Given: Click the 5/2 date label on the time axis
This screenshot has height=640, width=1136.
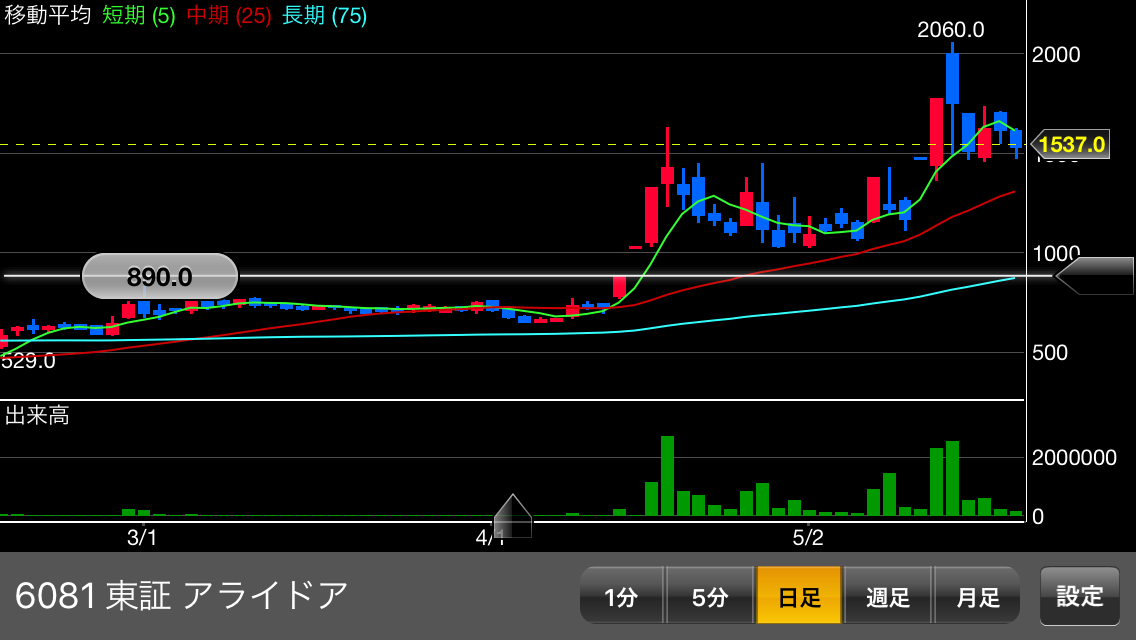Looking at the screenshot, I should coord(808,538).
